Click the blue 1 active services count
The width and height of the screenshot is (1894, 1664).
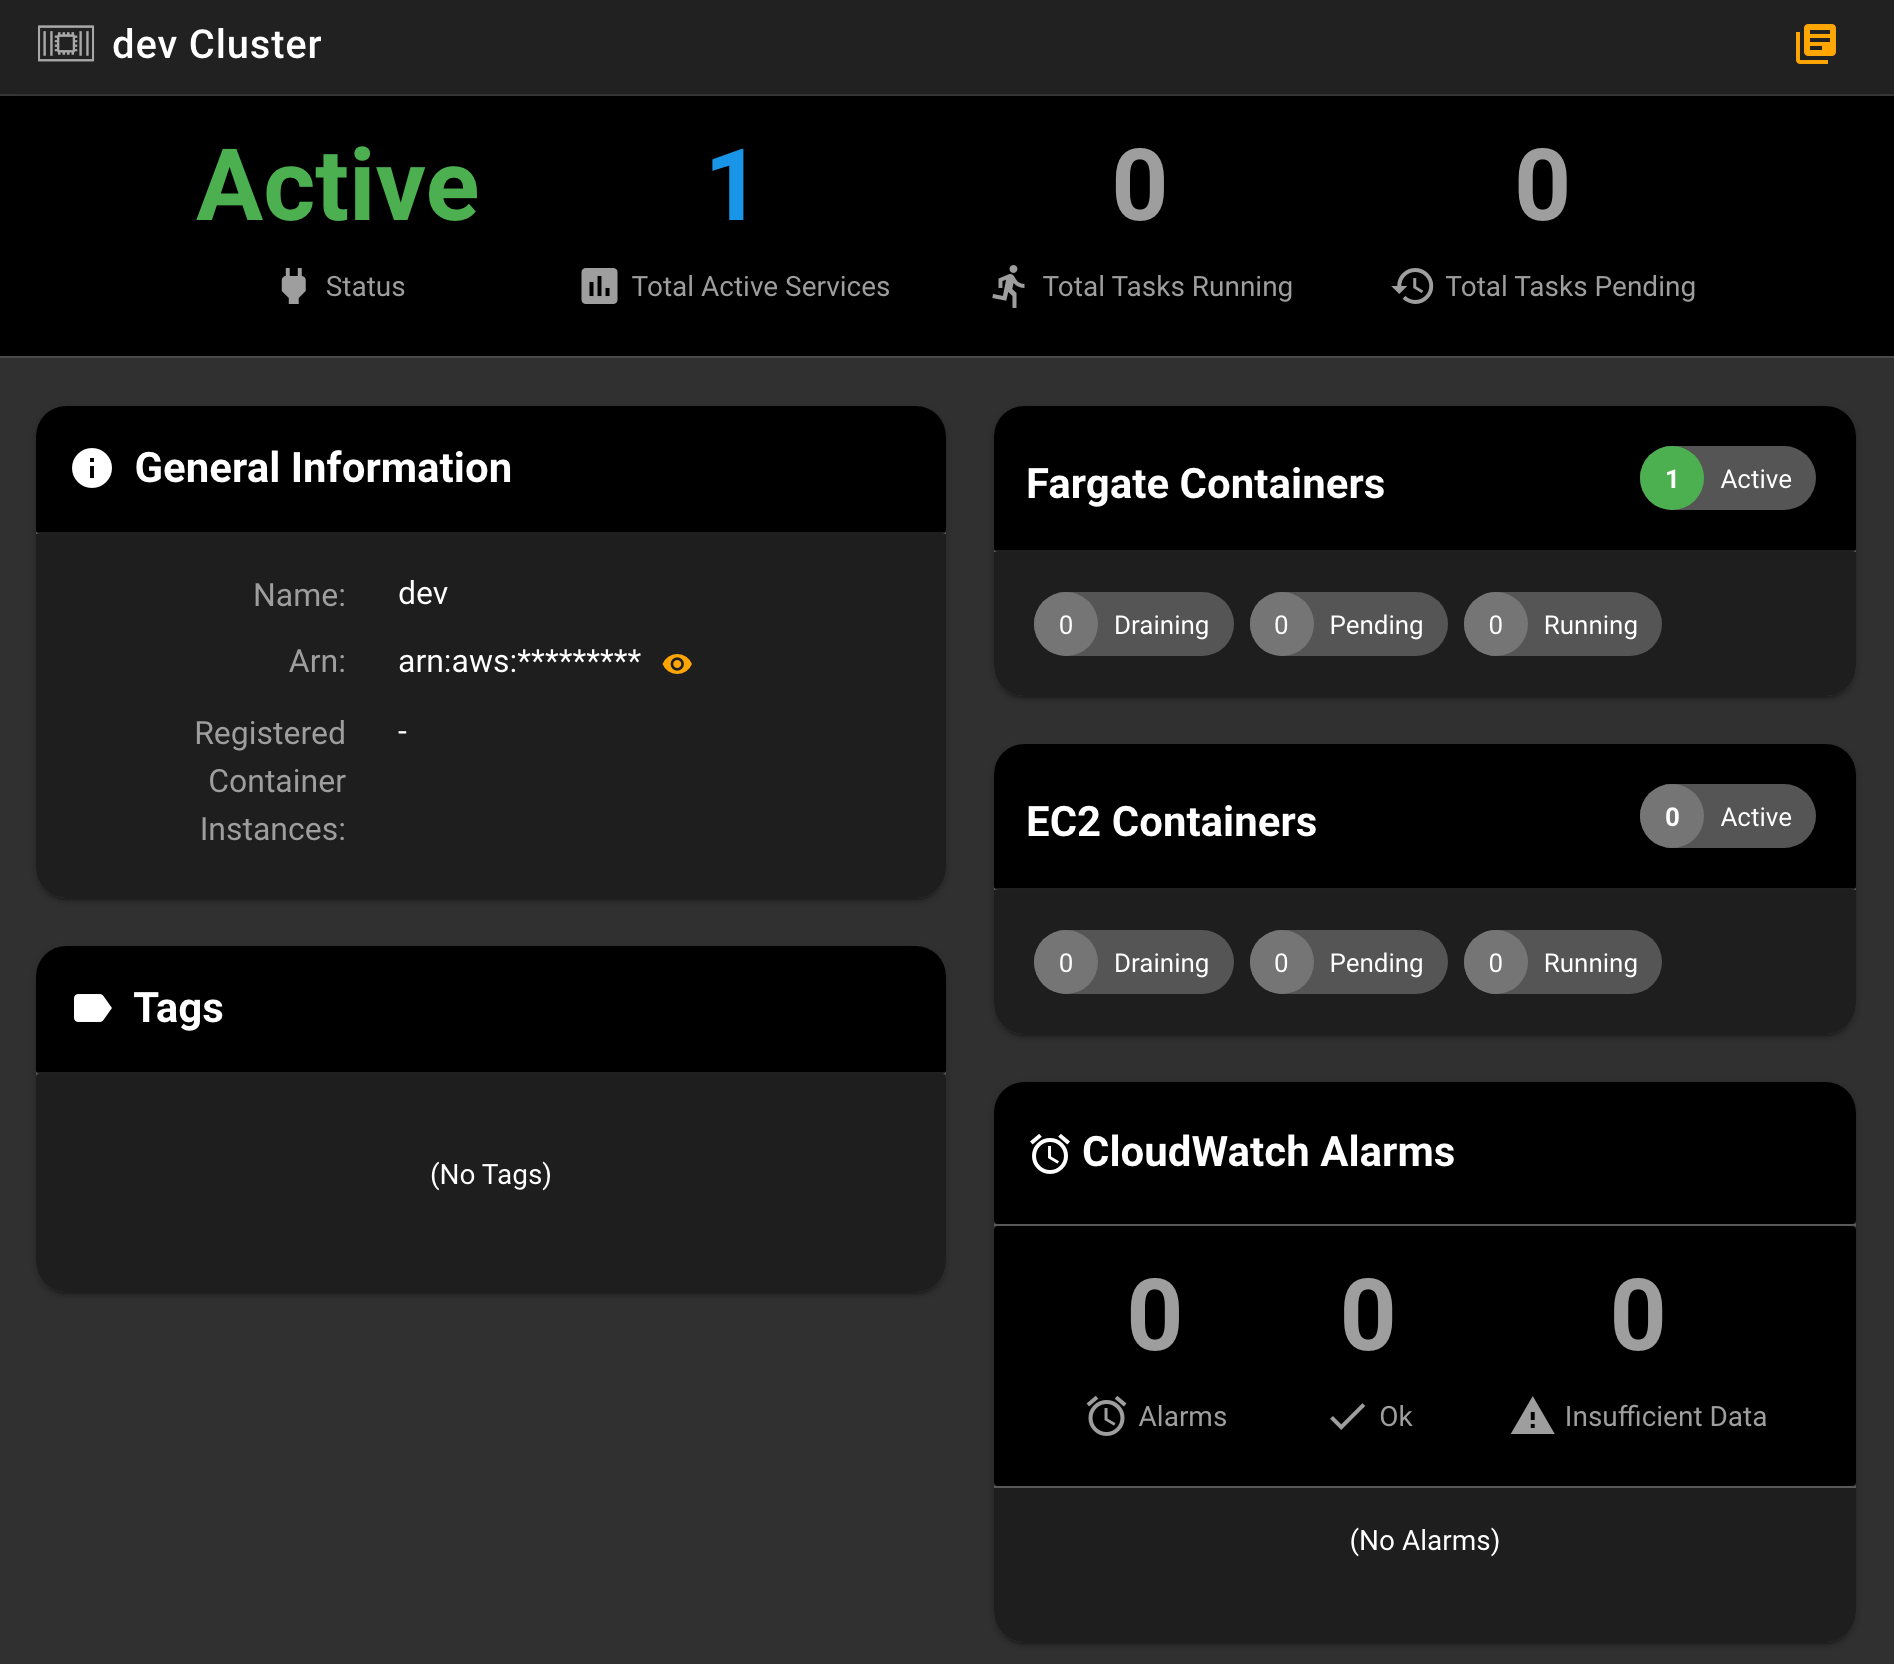pyautogui.click(x=730, y=186)
